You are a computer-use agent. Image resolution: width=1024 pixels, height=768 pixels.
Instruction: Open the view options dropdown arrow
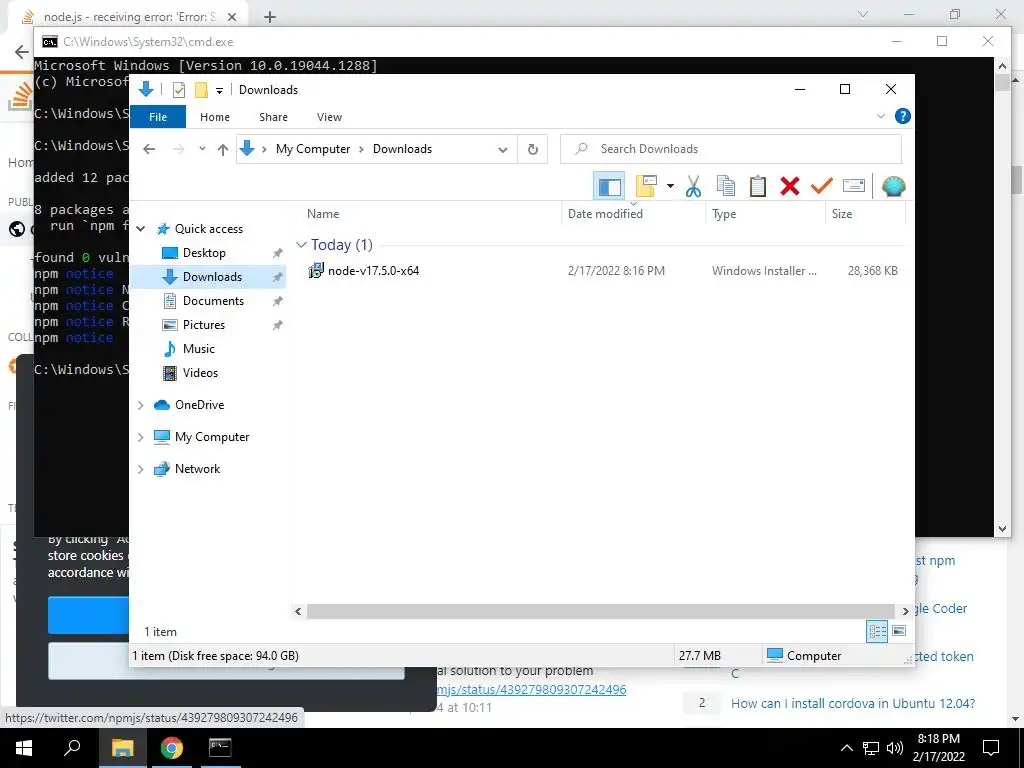click(x=670, y=186)
